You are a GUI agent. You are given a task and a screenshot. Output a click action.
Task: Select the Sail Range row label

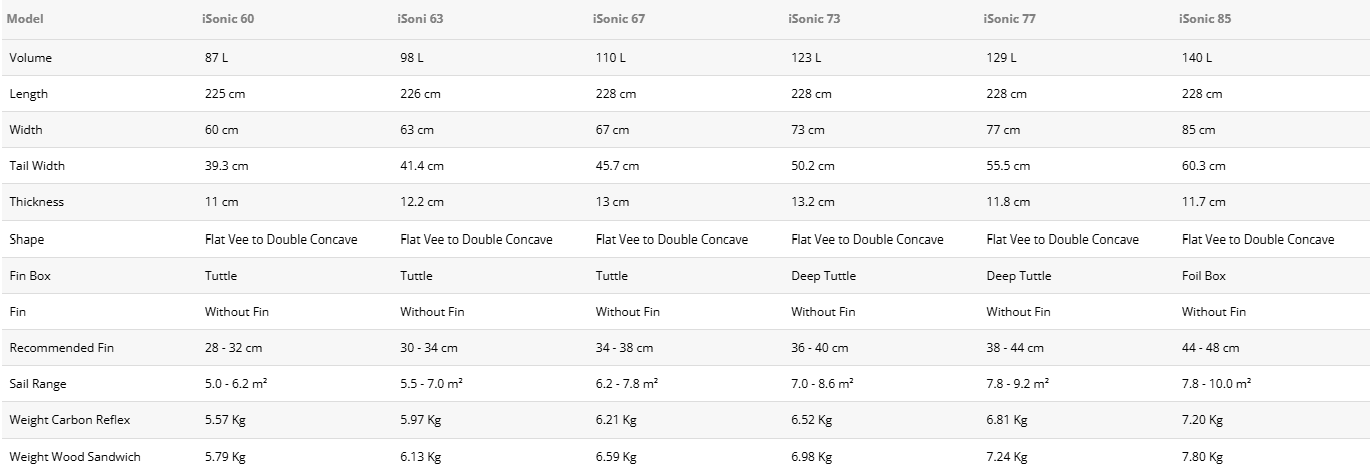click(x=38, y=384)
